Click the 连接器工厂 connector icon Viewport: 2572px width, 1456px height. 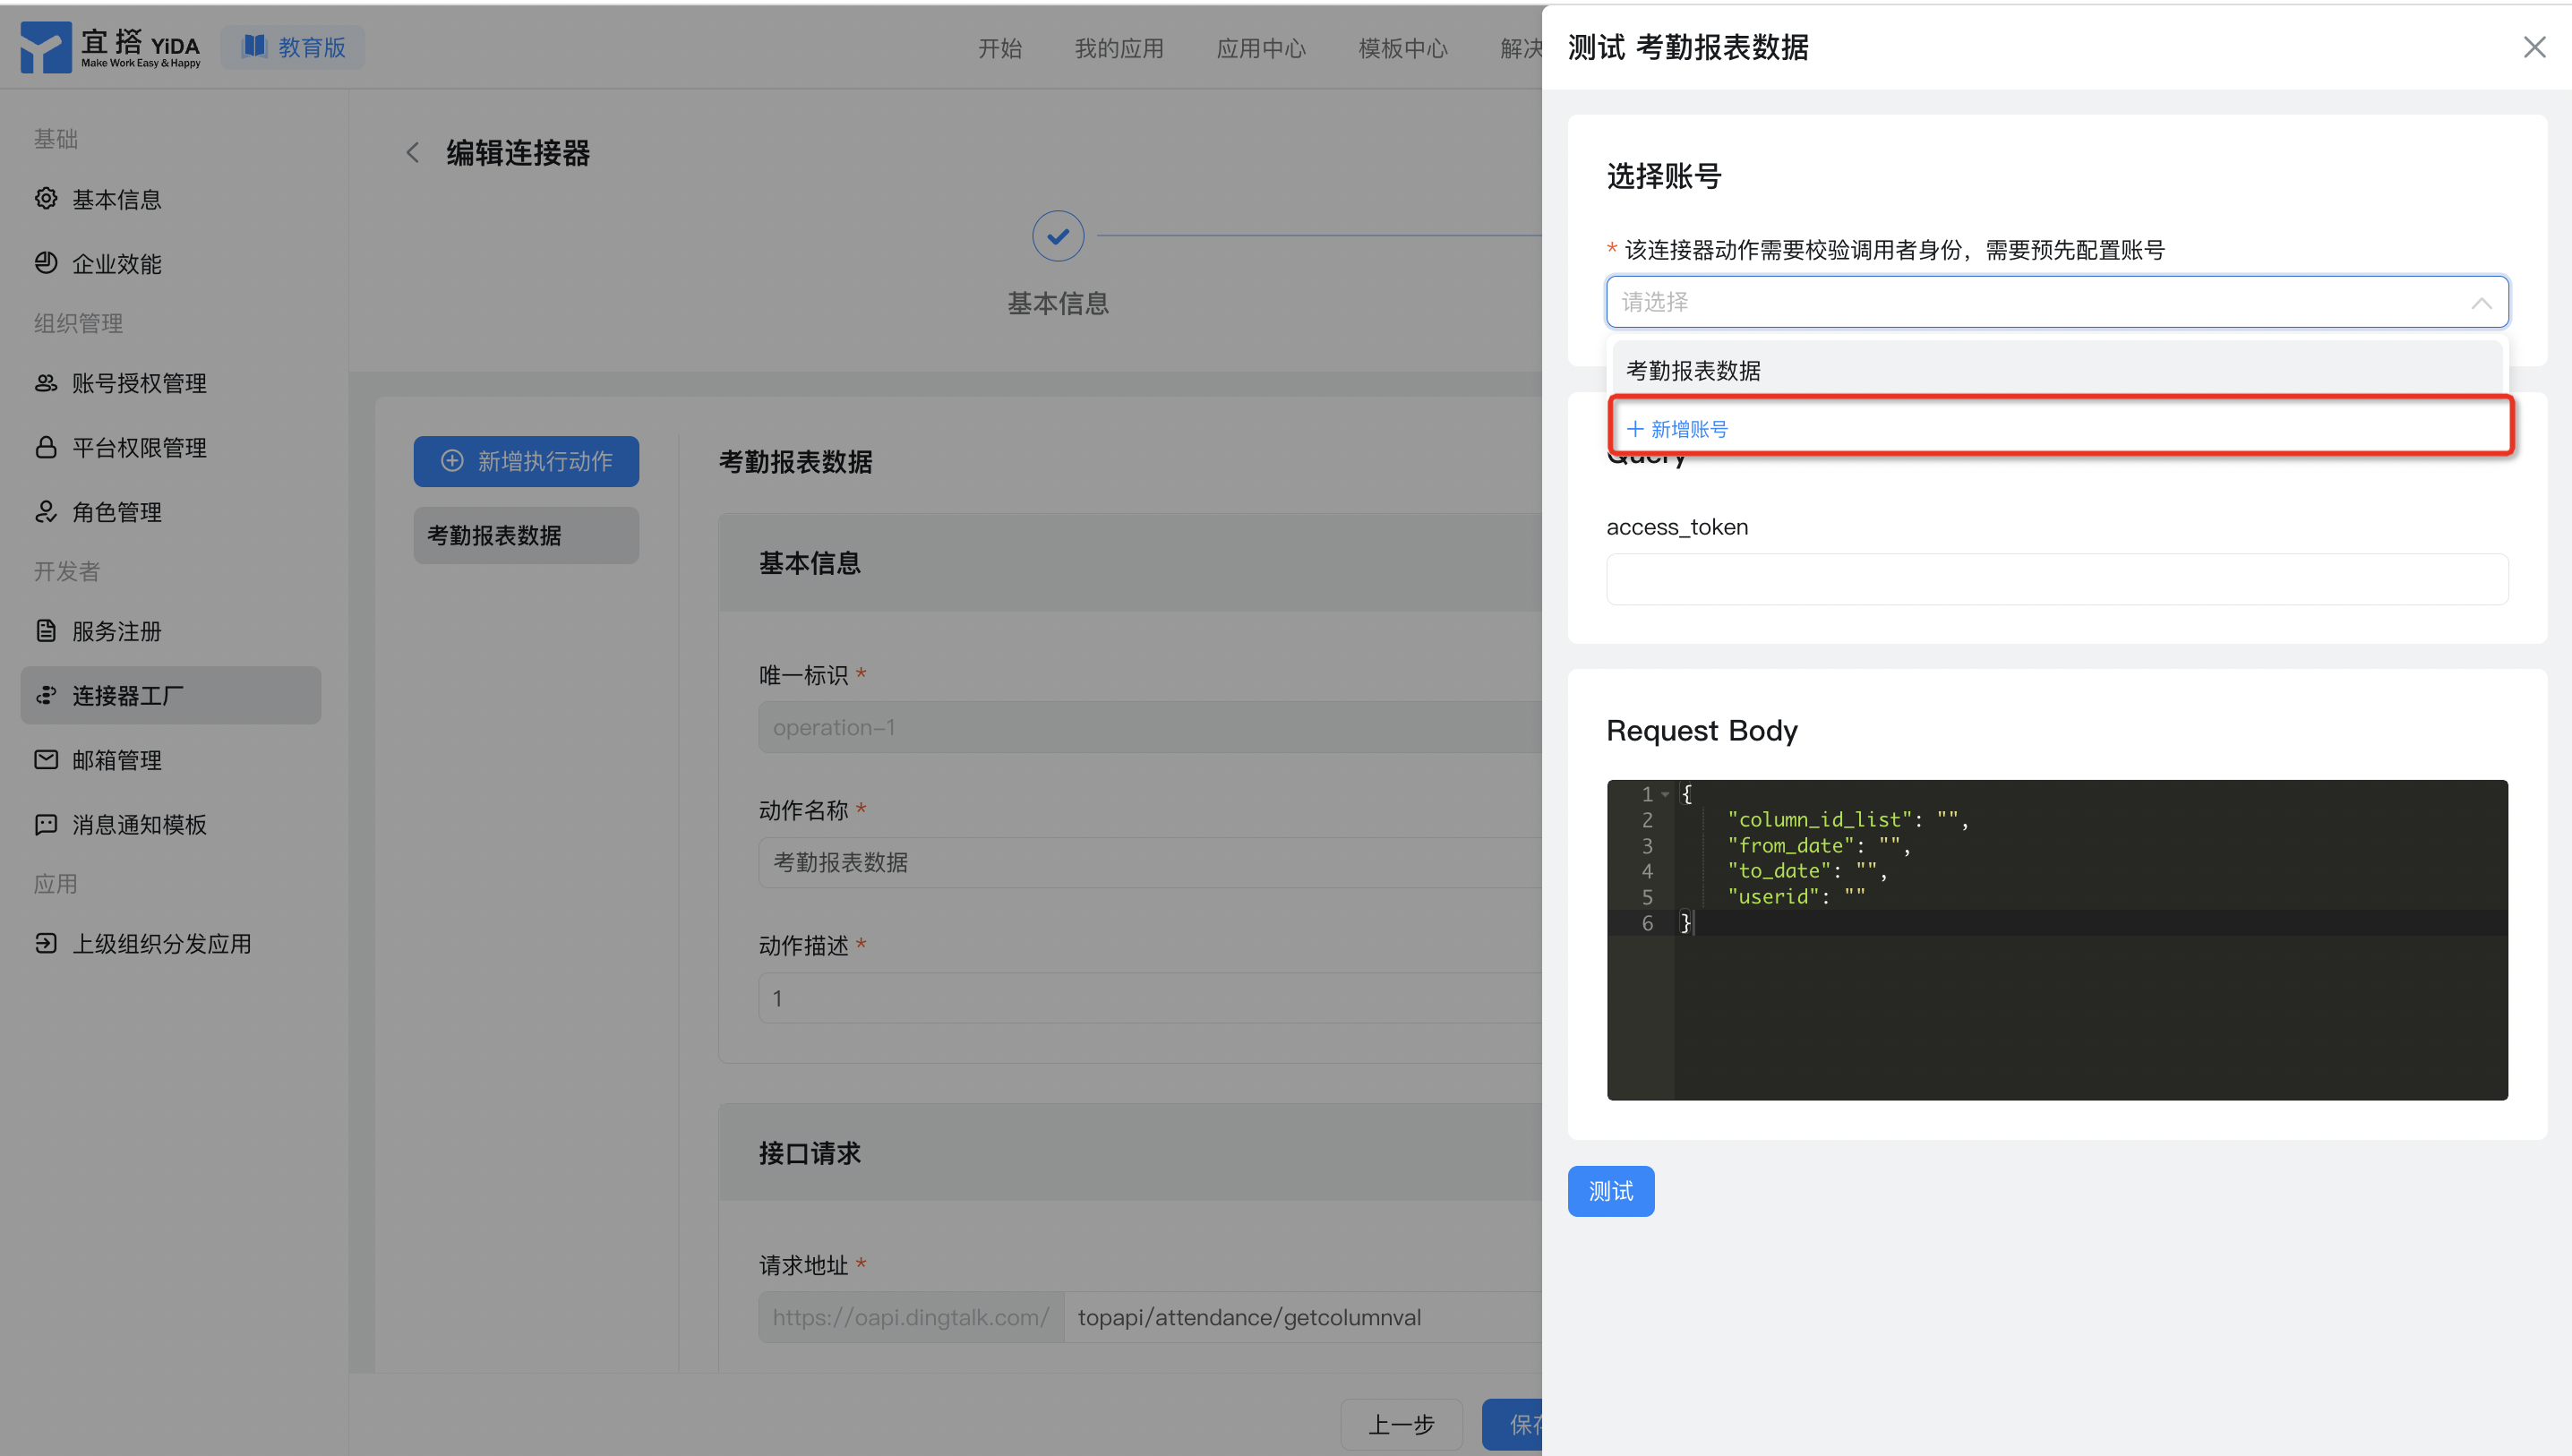46,695
